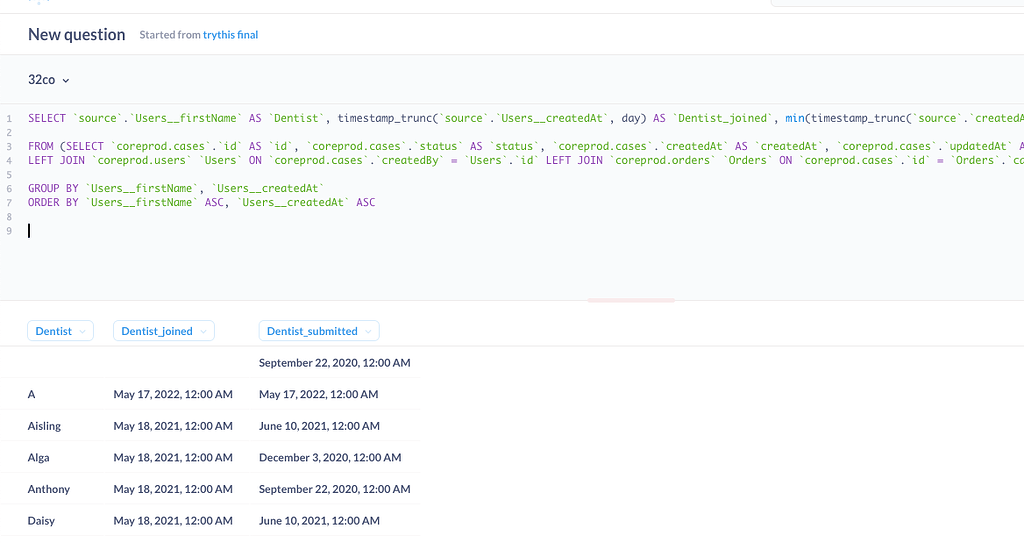Open the Dentist_joined column header menu
The height and width of the screenshot is (543, 1024).
tap(163, 331)
